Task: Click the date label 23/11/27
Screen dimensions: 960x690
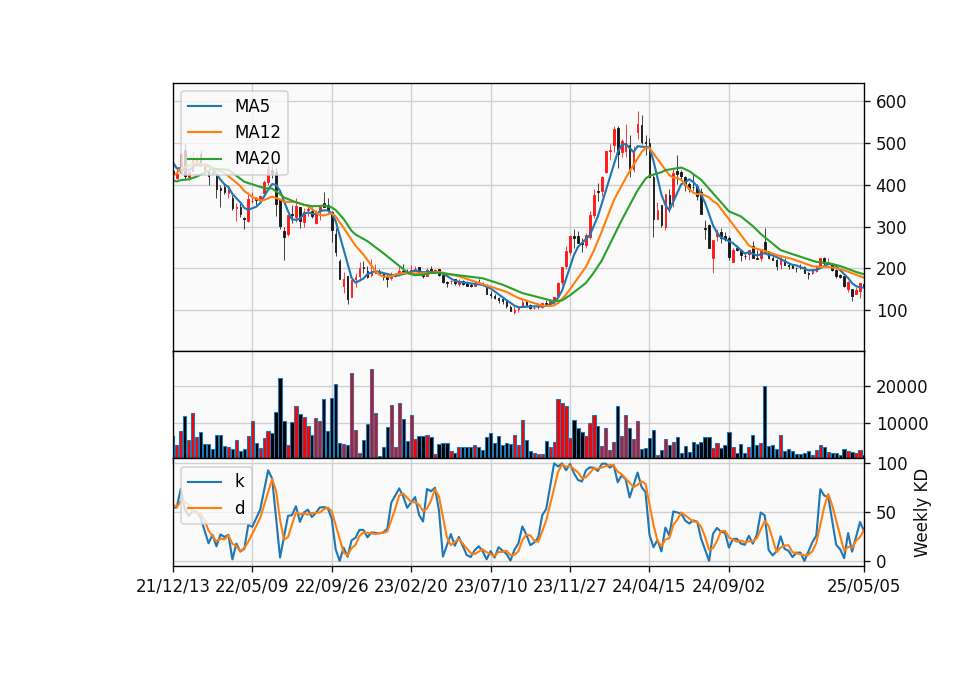Action: pos(570,586)
